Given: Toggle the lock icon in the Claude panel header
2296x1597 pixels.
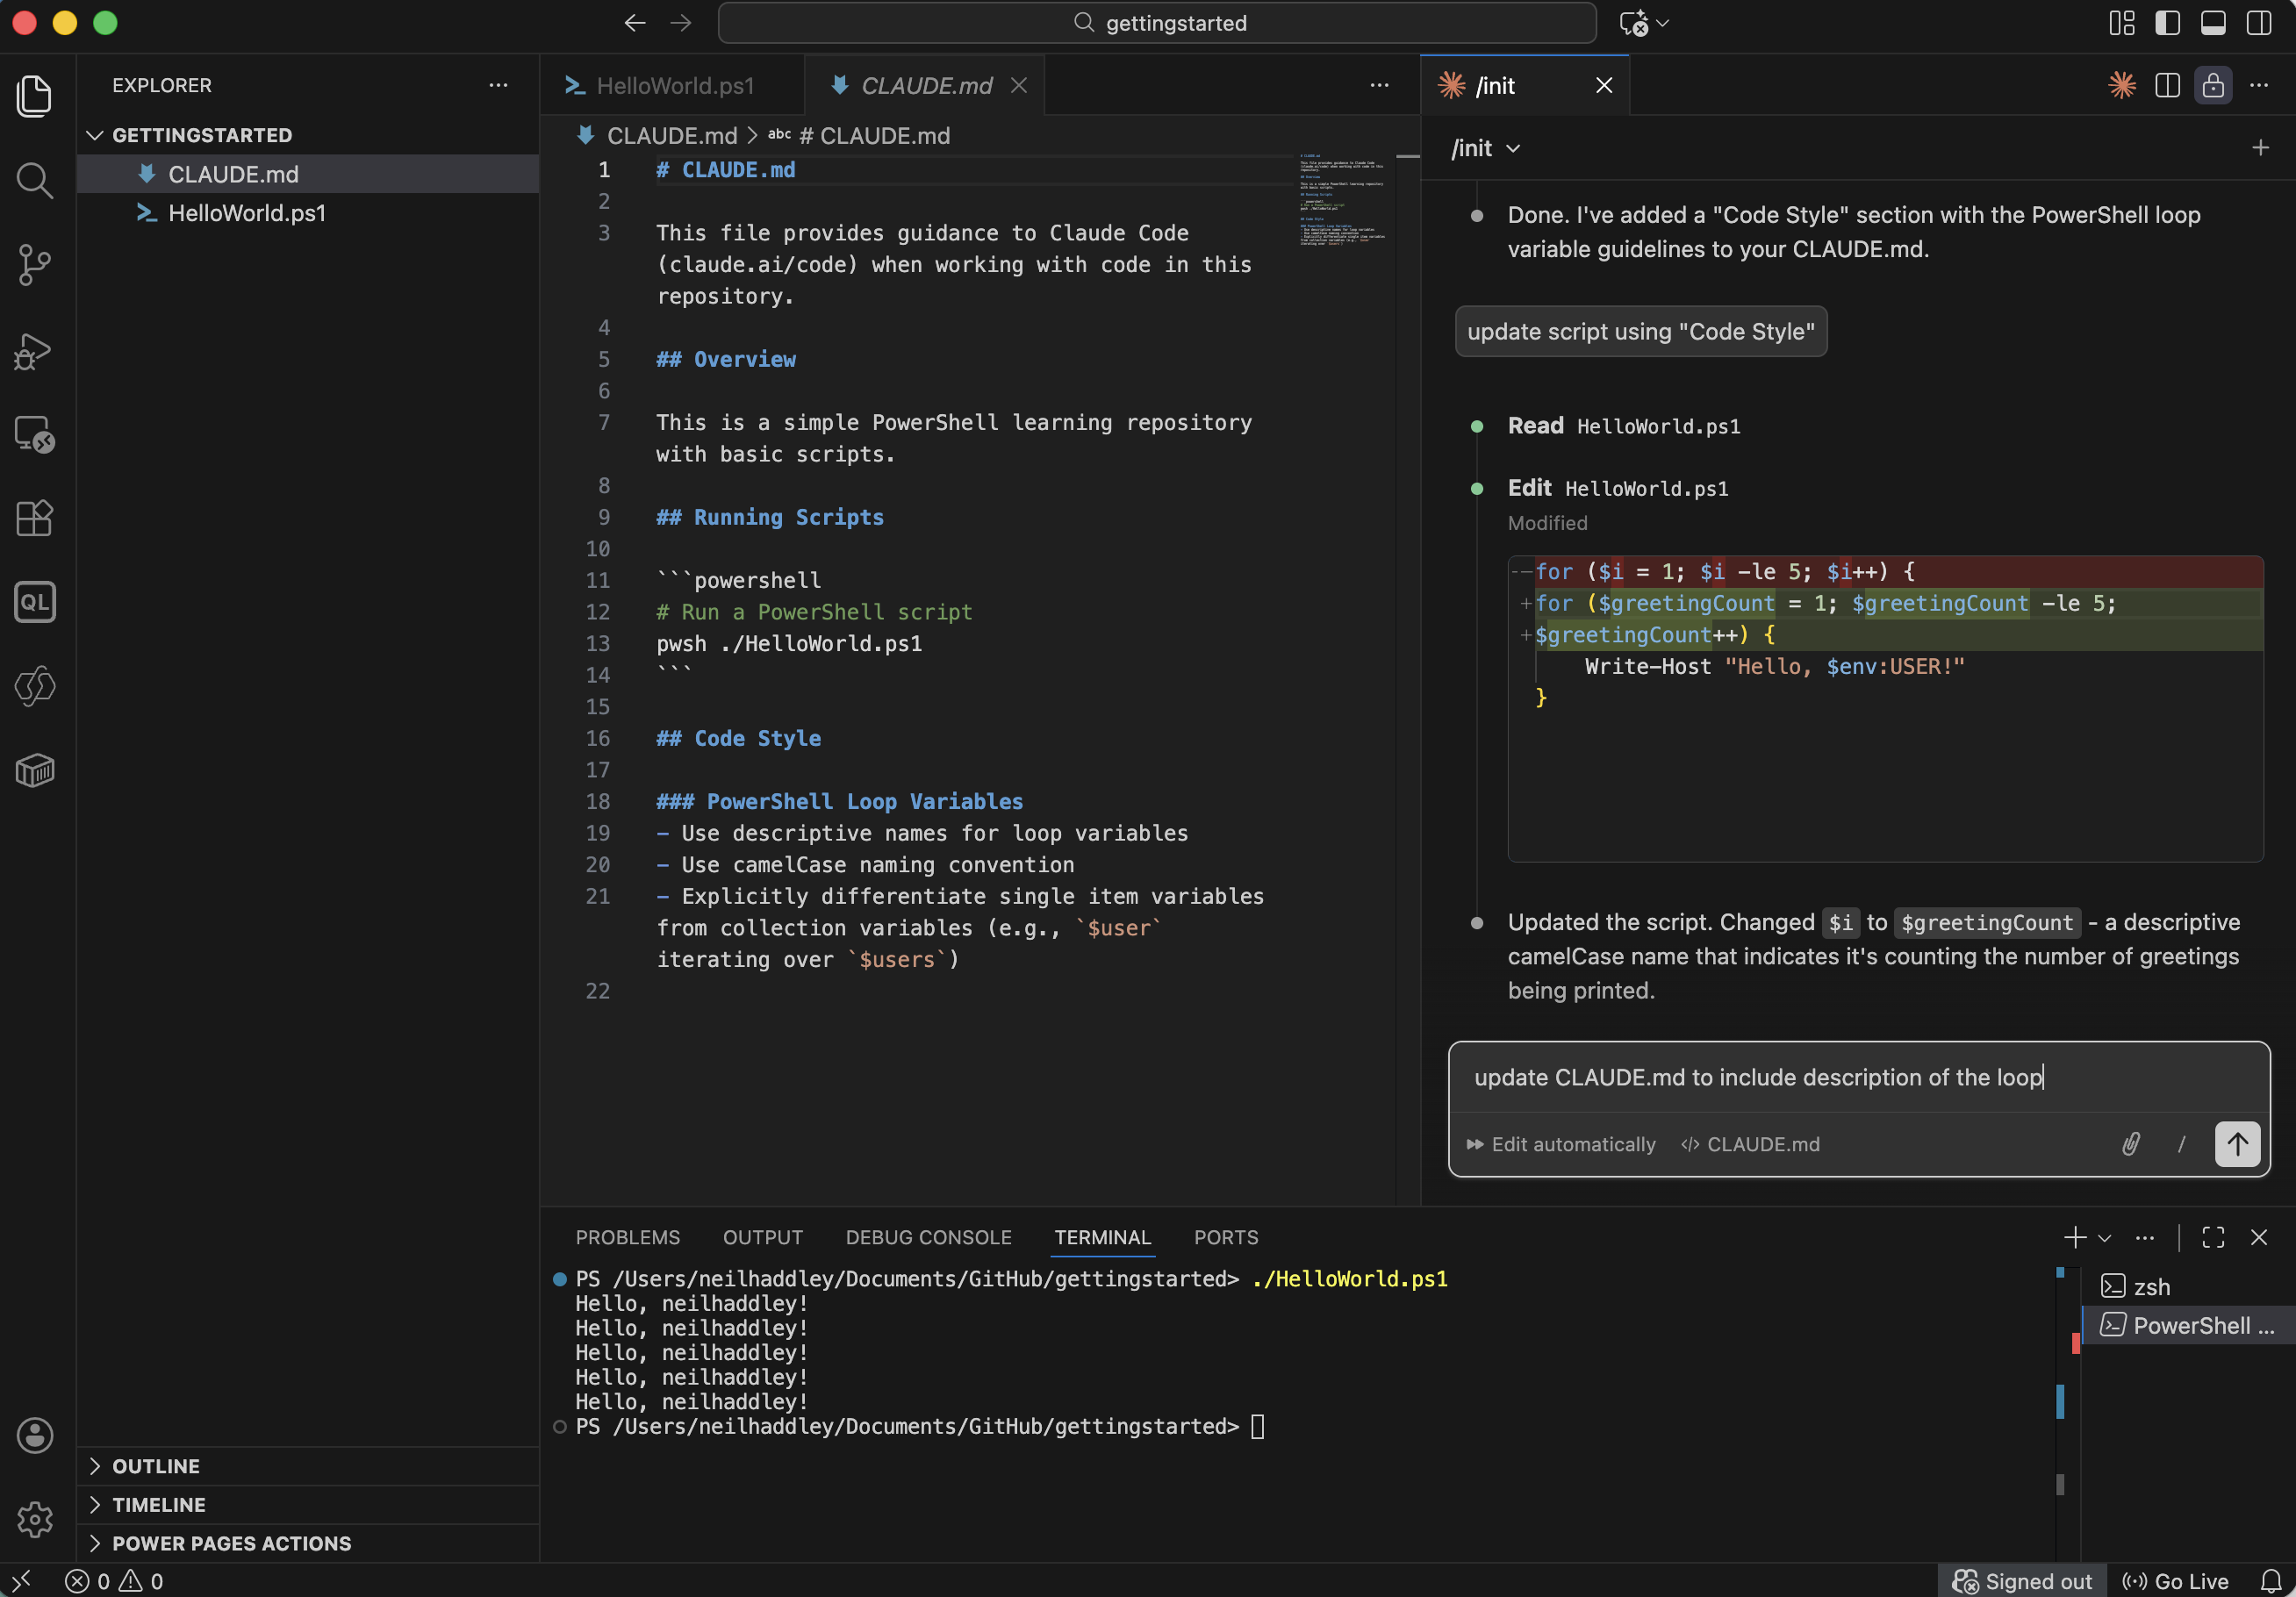Looking at the screenshot, I should tap(2213, 86).
